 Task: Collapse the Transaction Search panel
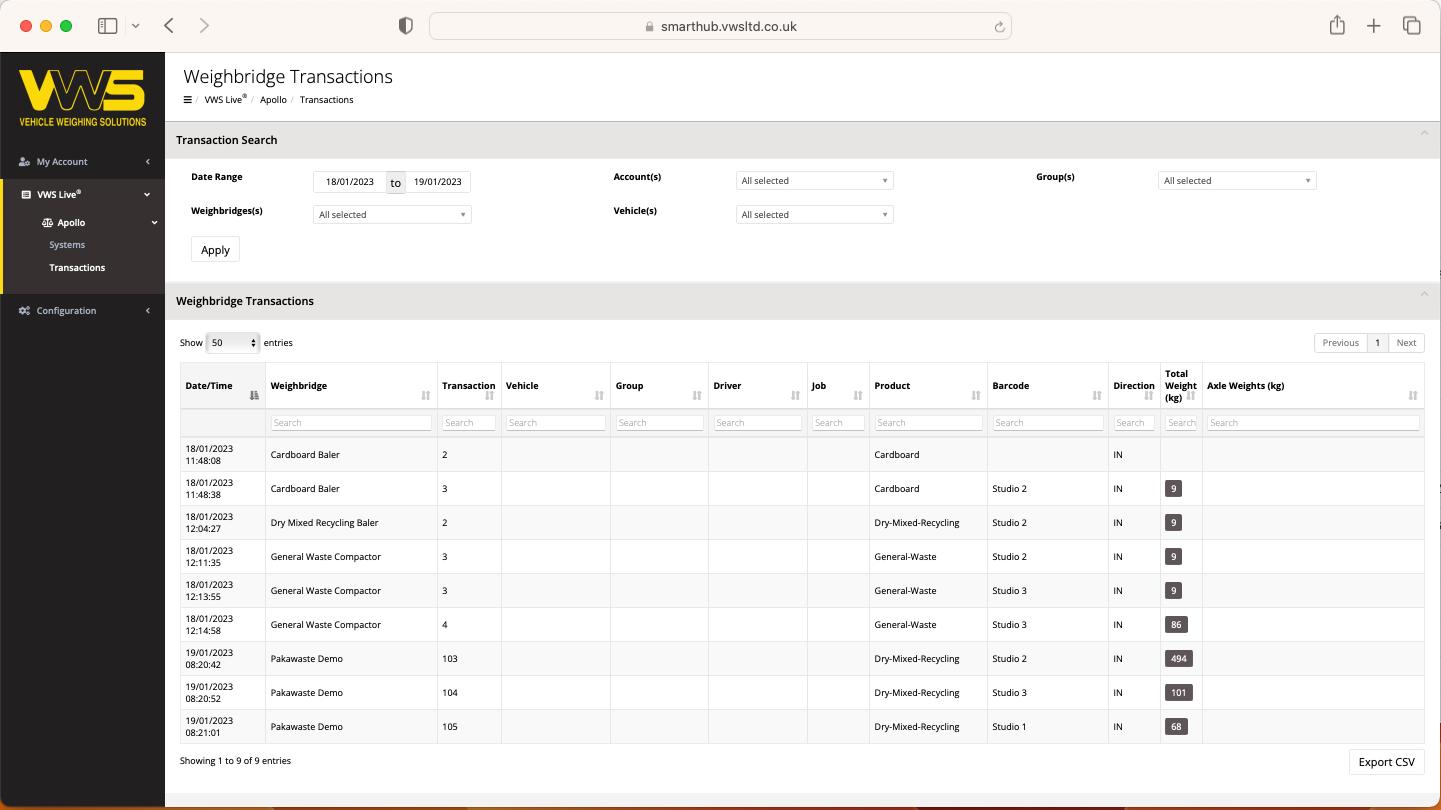pyautogui.click(x=1424, y=134)
